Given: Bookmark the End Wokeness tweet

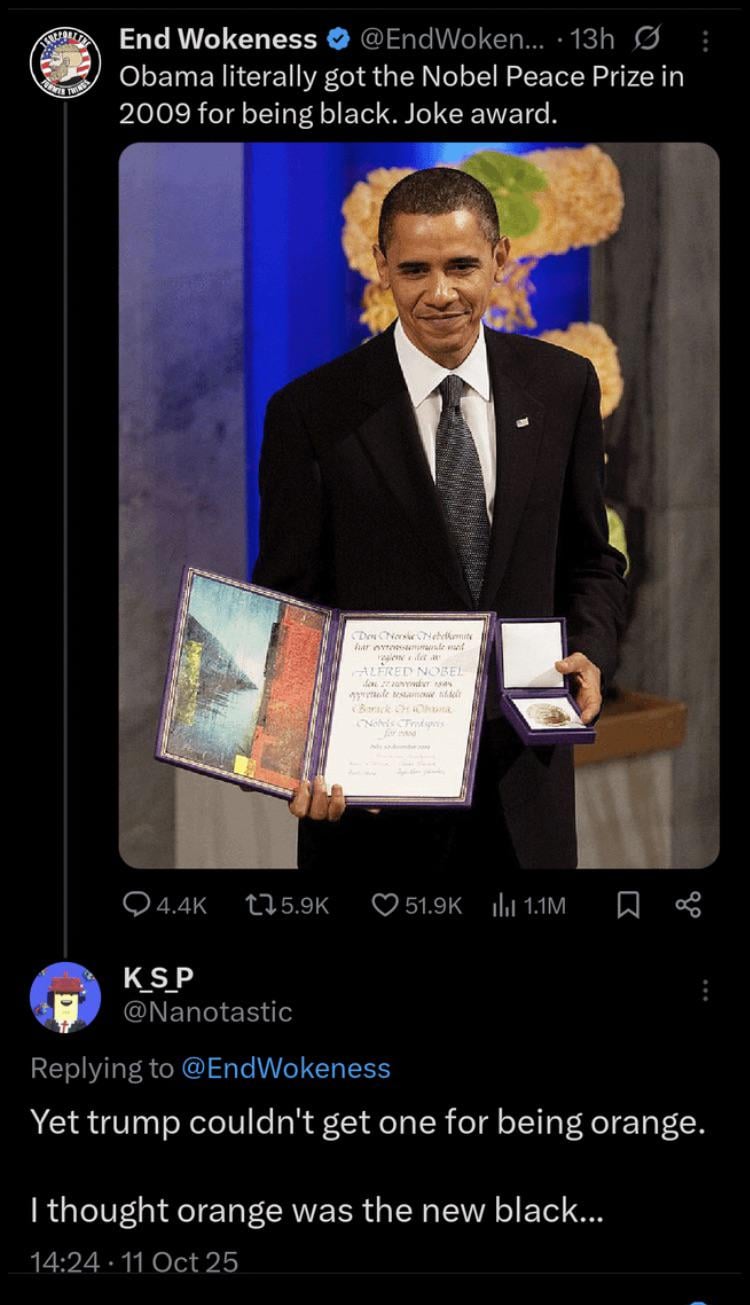Looking at the screenshot, I should point(628,905).
